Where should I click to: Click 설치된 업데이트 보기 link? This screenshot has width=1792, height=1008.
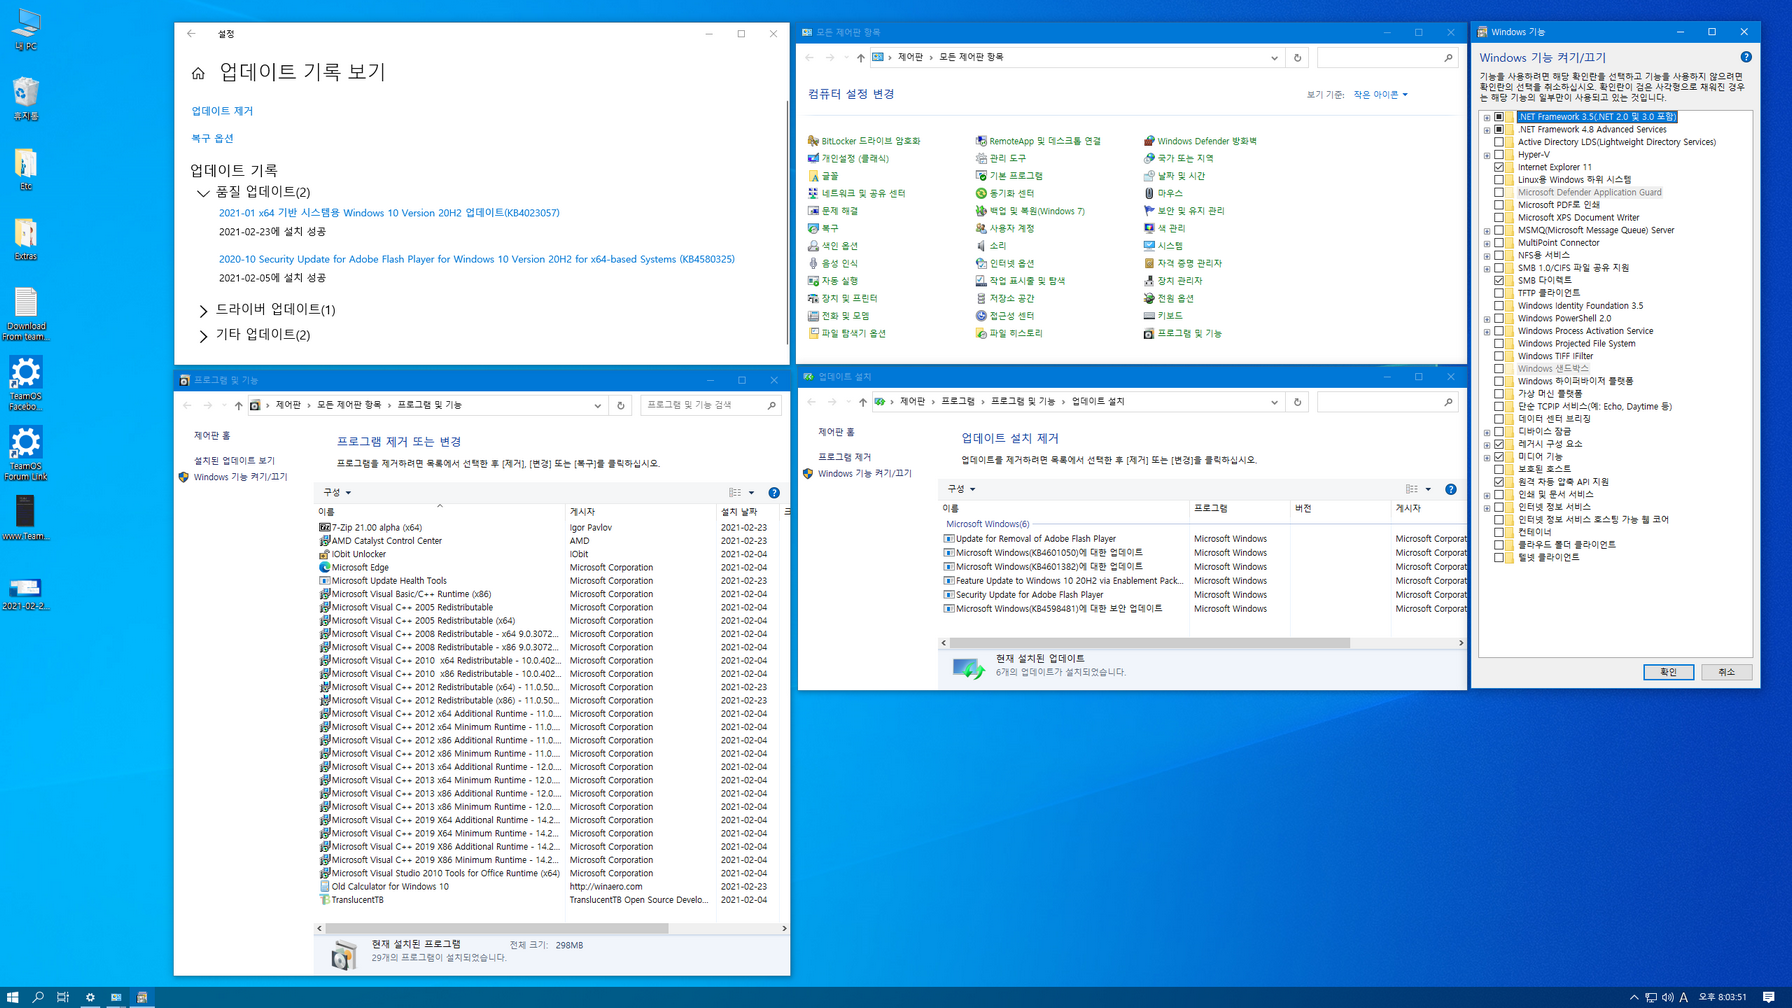(x=234, y=461)
